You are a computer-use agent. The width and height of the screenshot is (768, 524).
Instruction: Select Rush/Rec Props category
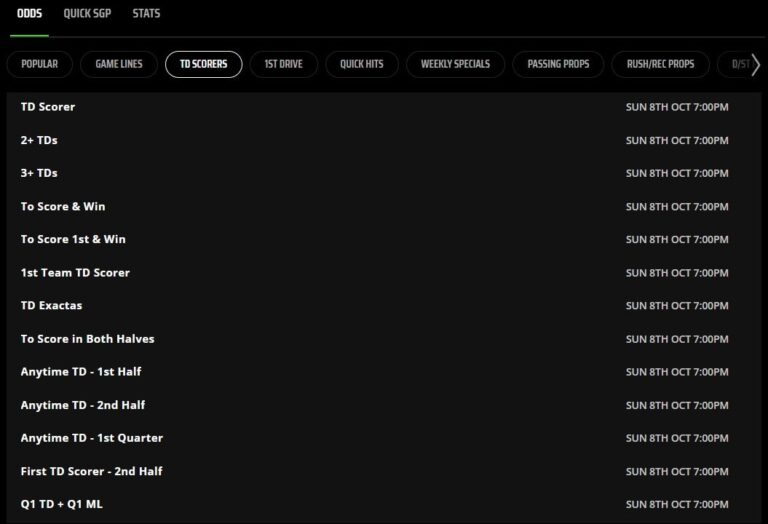[x=660, y=64]
